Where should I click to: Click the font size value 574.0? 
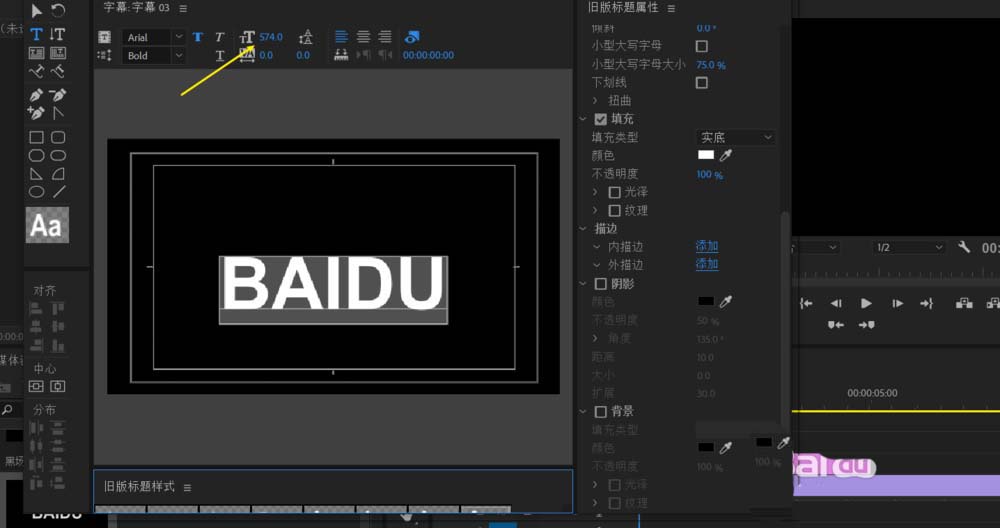270,37
